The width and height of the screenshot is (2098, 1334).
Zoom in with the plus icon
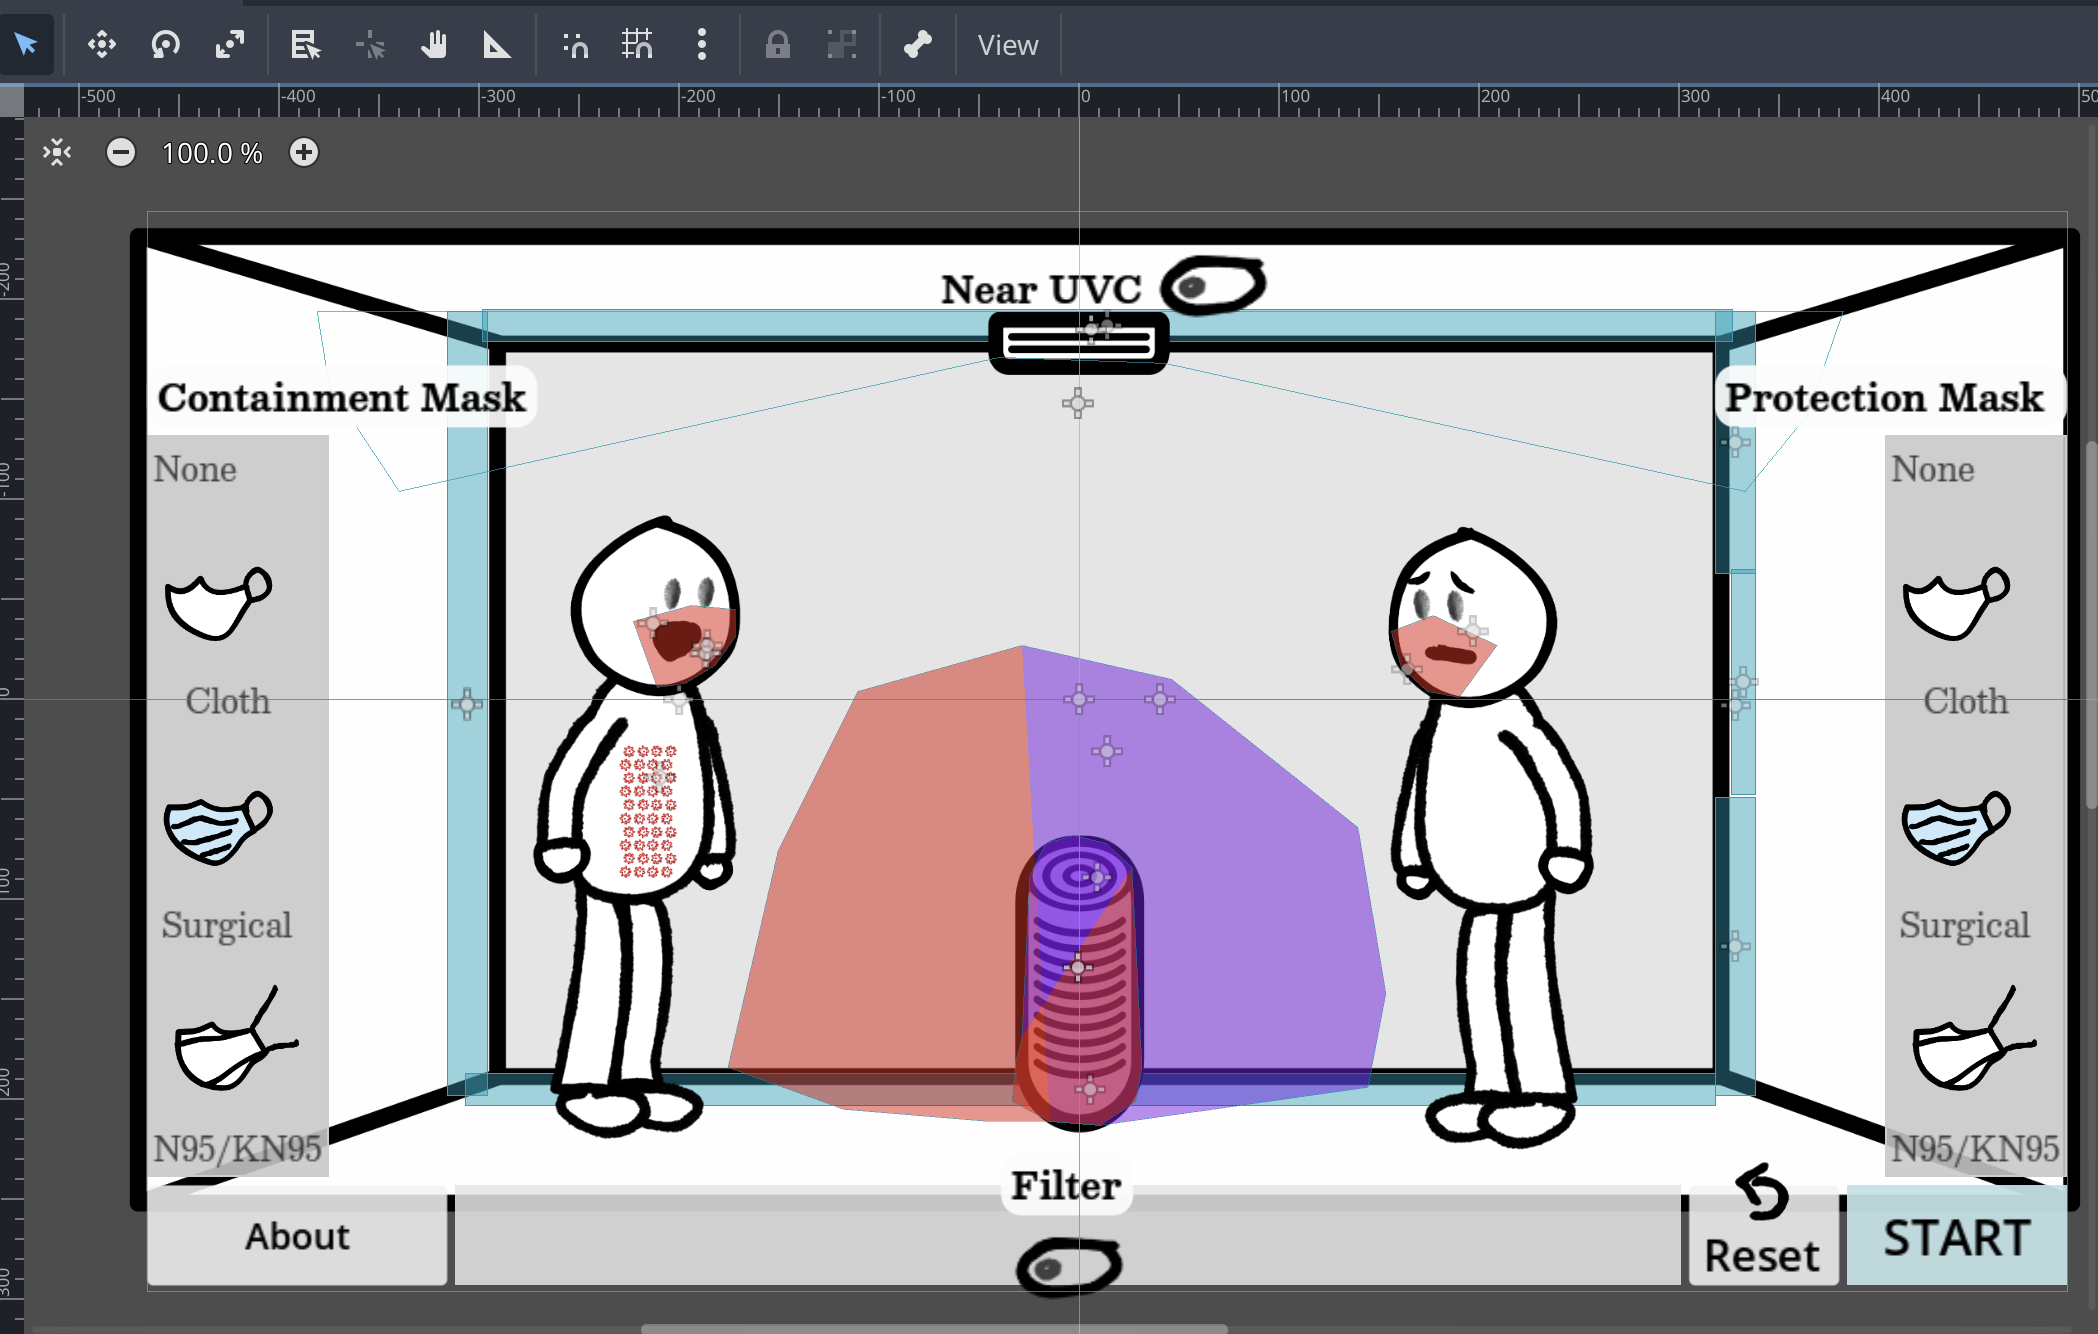click(x=304, y=153)
